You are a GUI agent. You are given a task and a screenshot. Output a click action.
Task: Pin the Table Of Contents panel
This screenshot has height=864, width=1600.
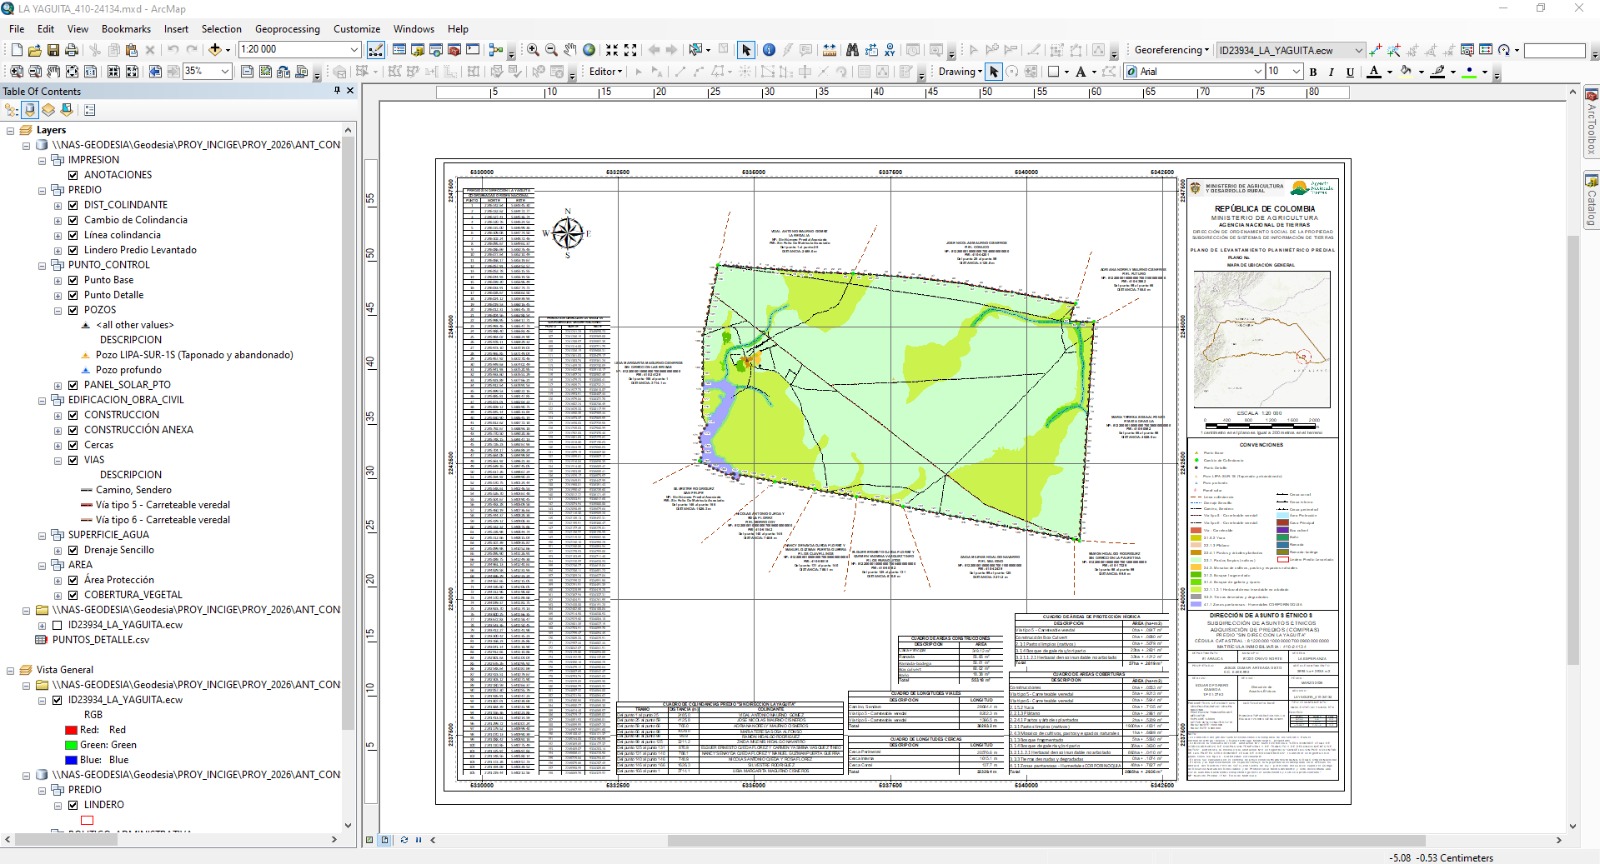point(337,91)
